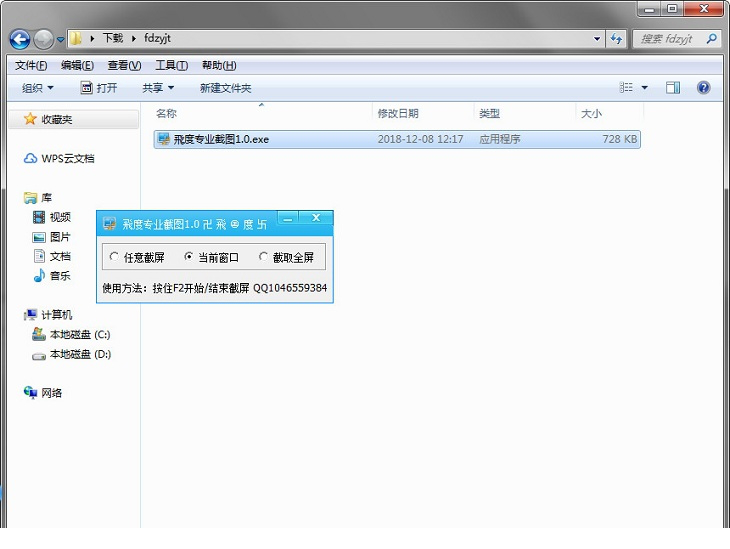Viewport: 730px width, 549px height.
Task: Open the 图片 library
Action: [x=60, y=237]
